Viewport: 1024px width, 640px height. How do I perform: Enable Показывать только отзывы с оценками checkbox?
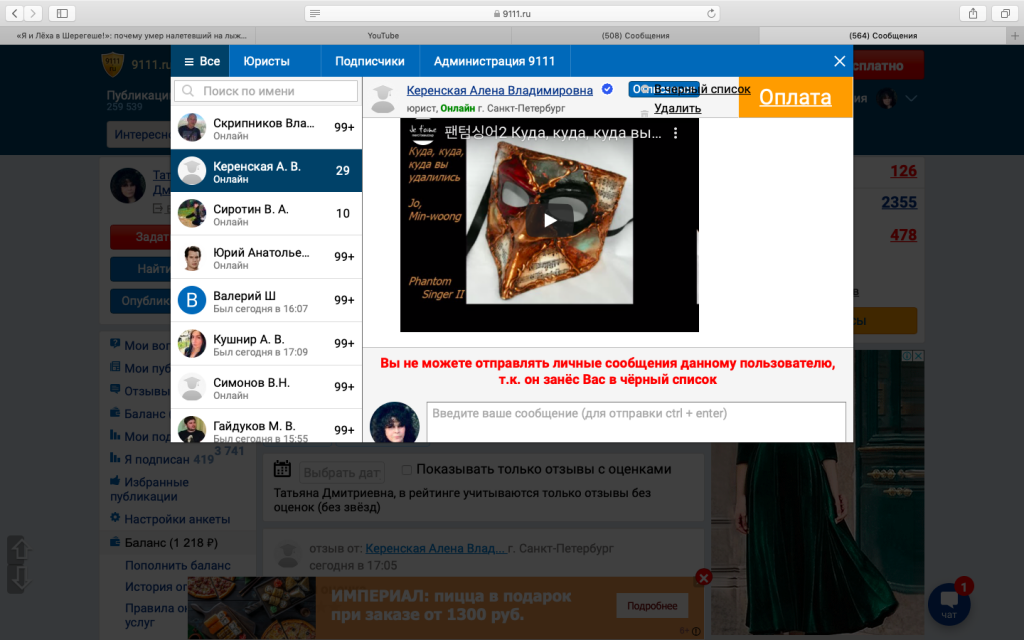(406, 469)
